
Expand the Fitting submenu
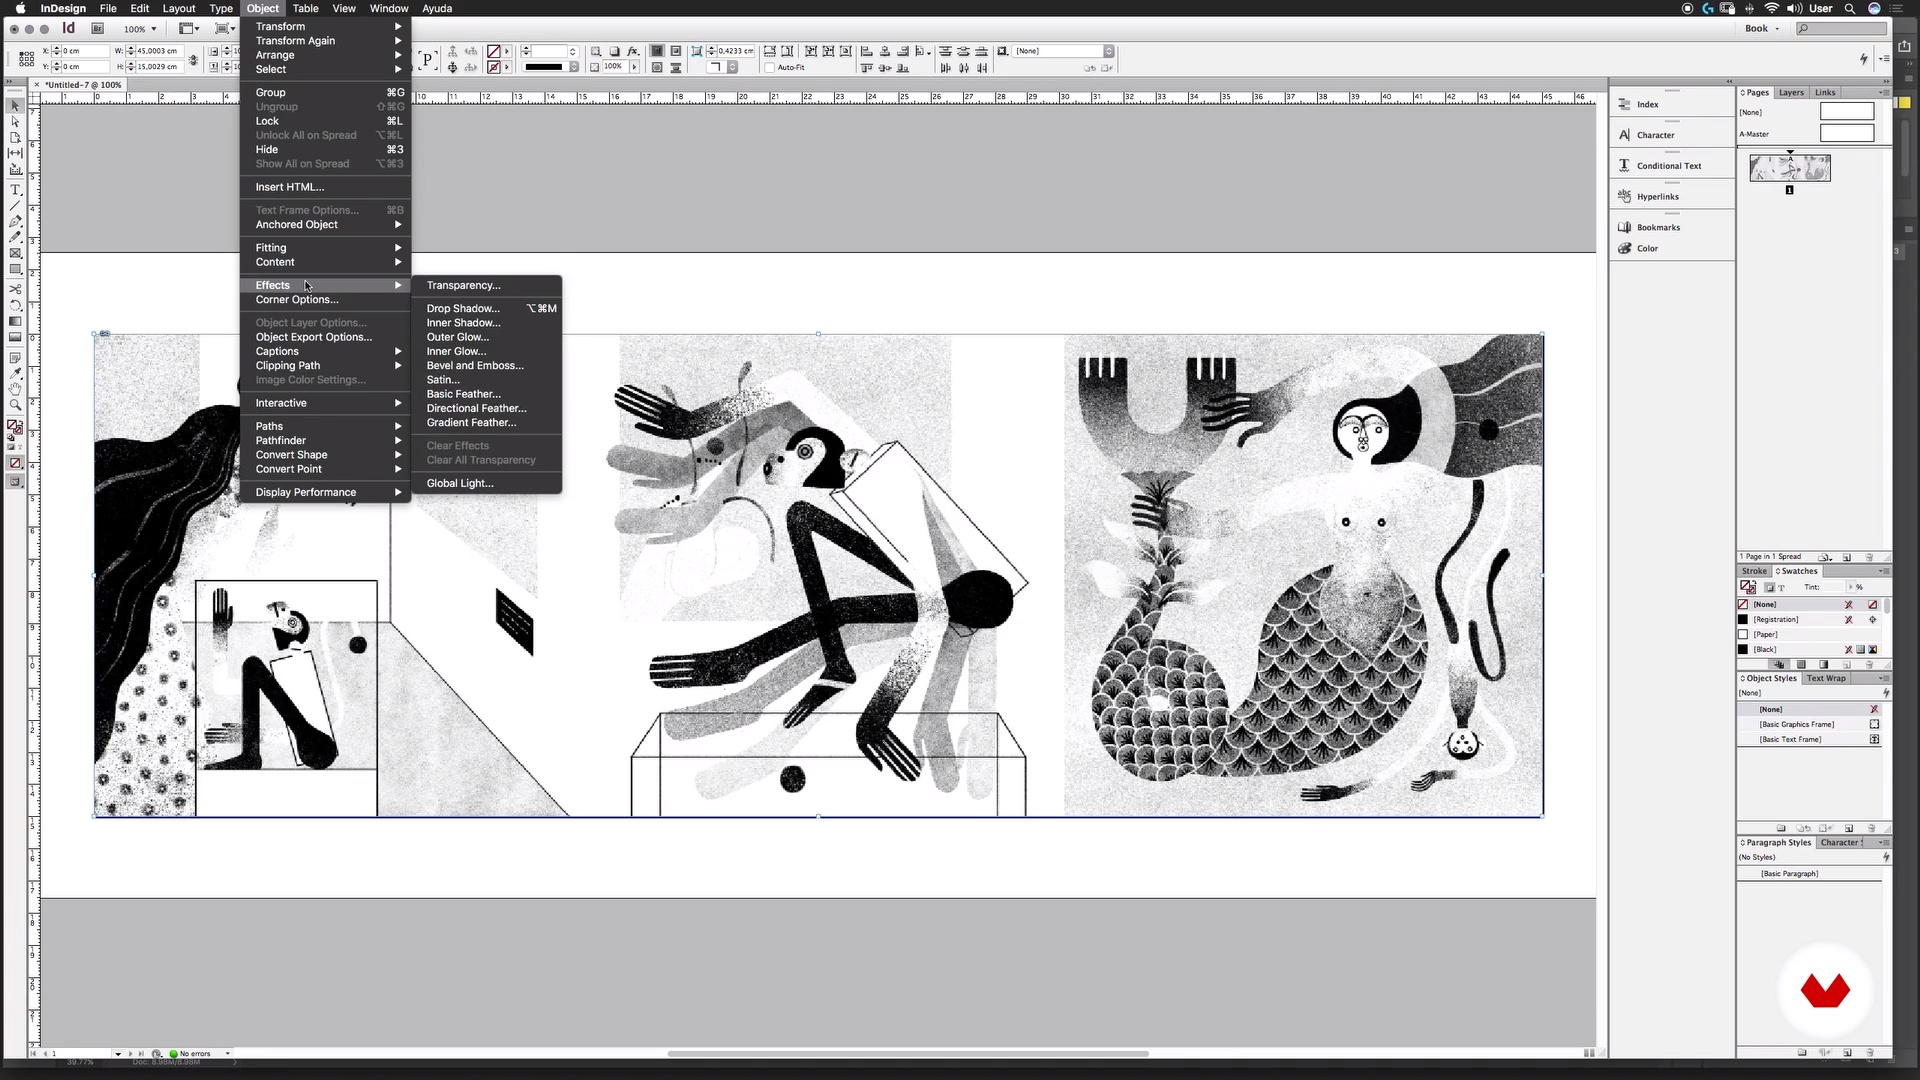coord(325,248)
